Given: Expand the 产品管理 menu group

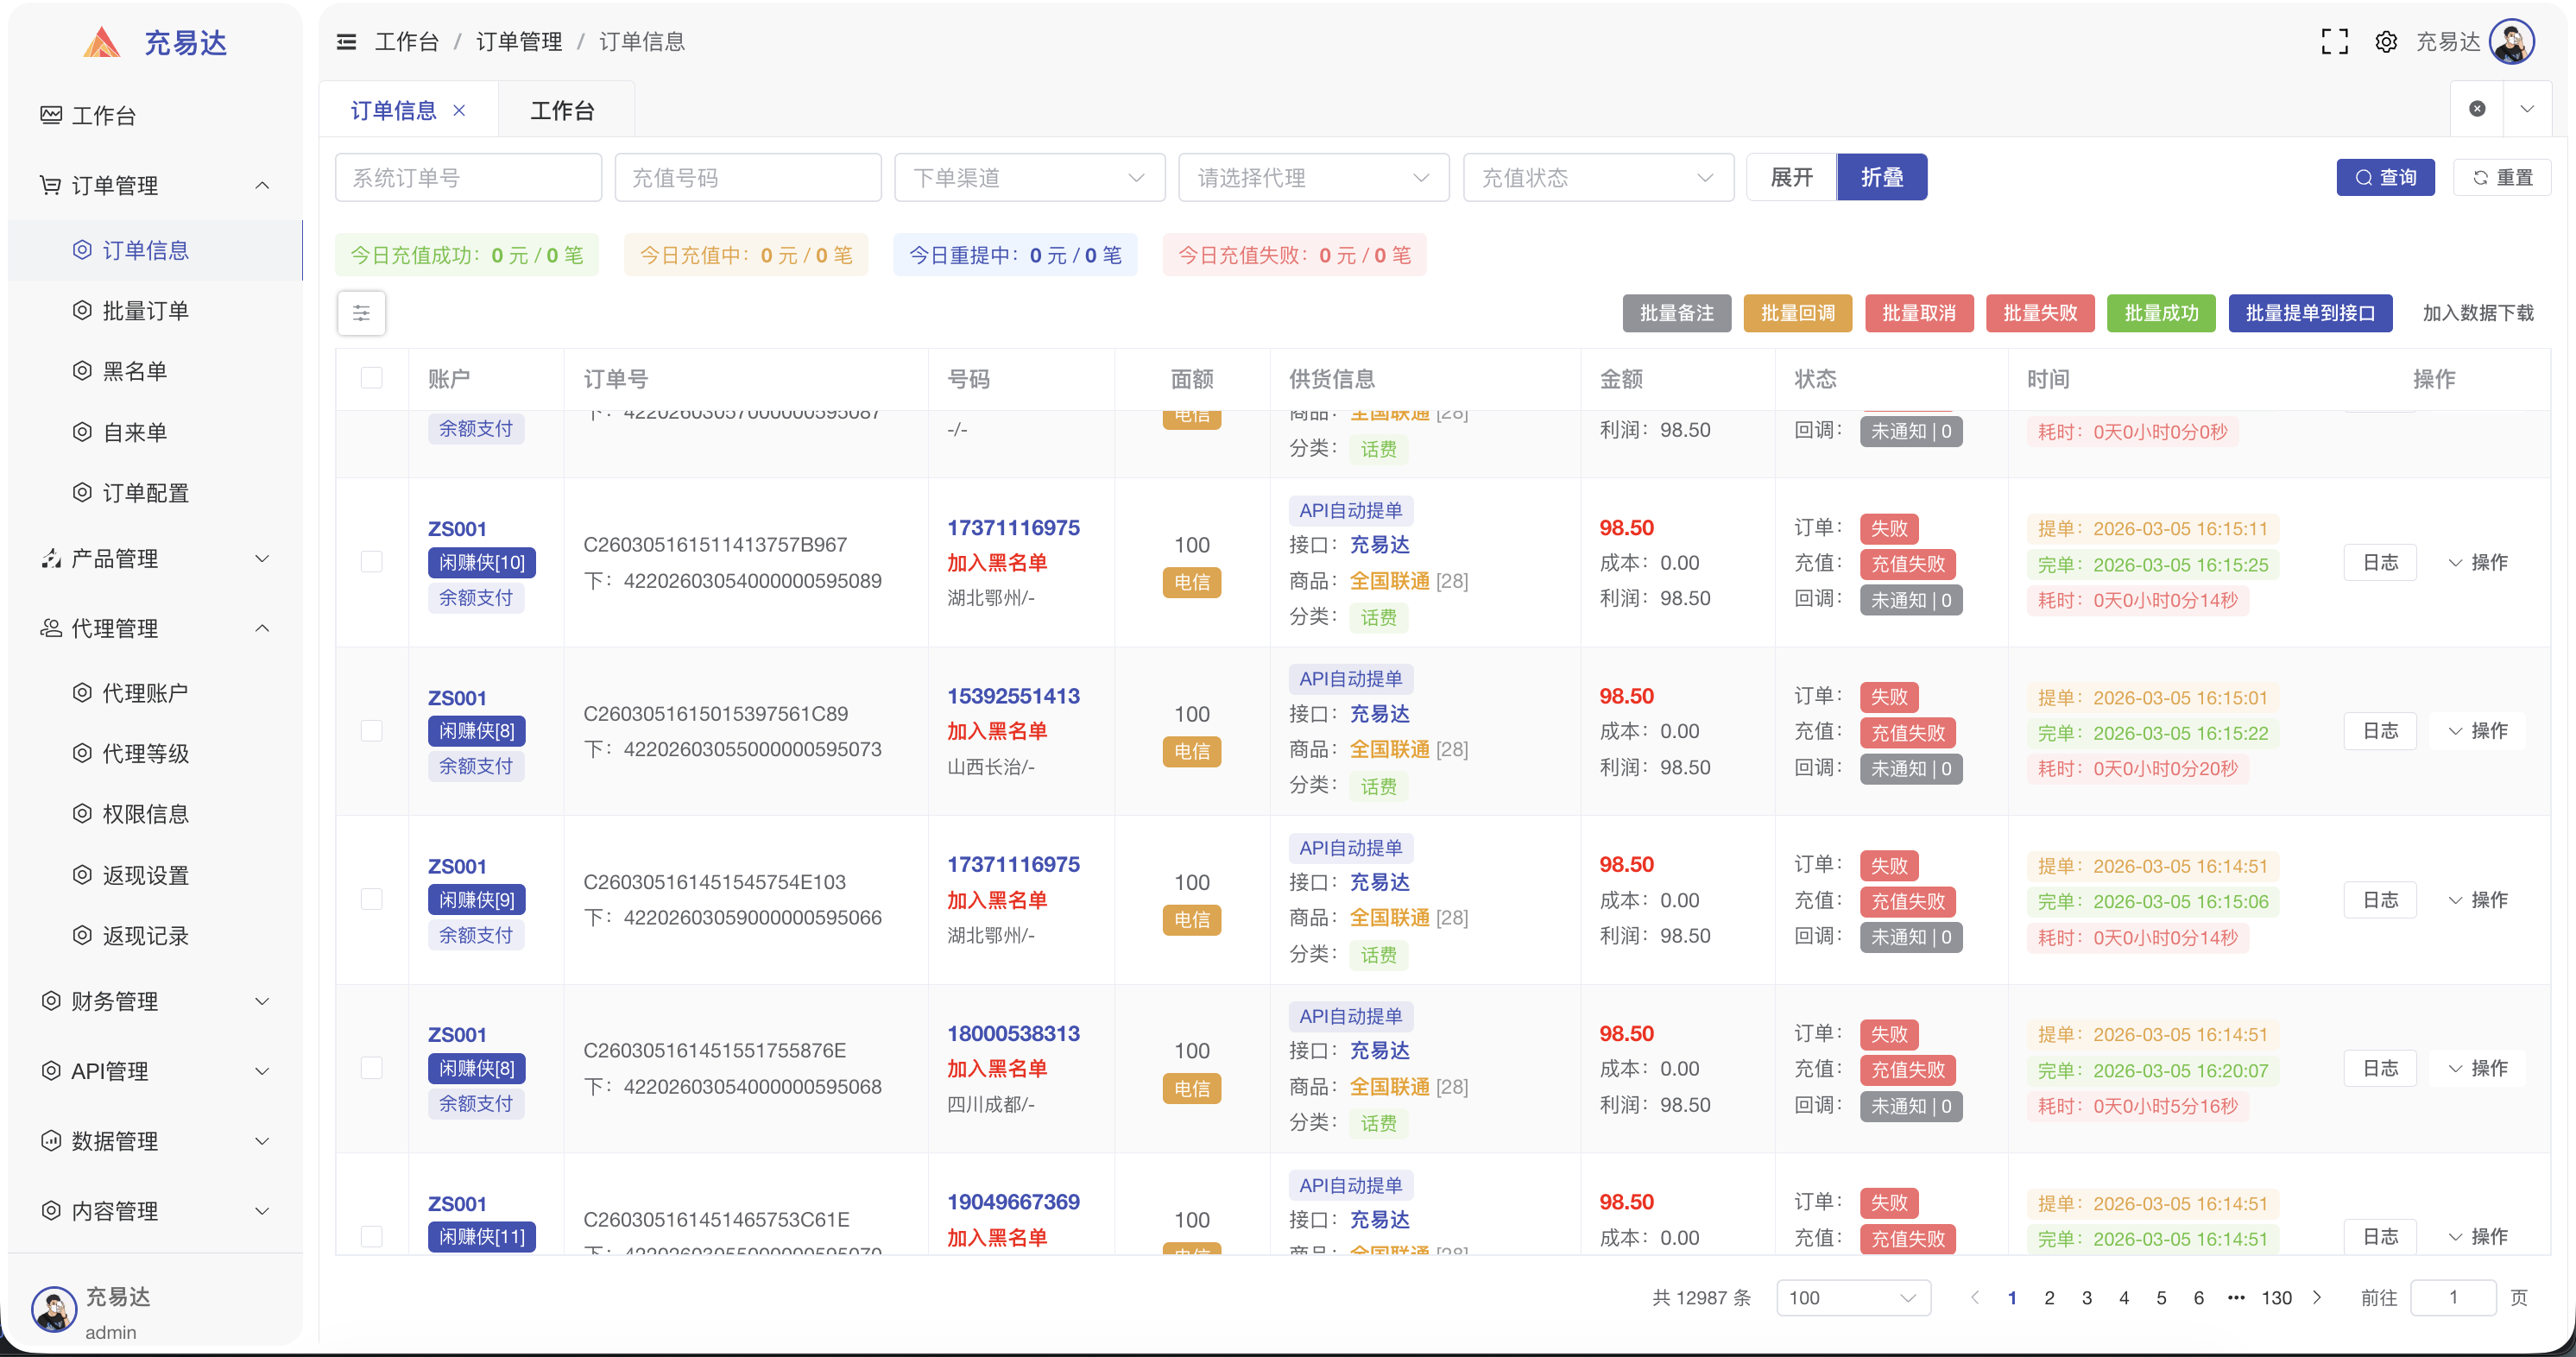Looking at the screenshot, I should coord(262,558).
